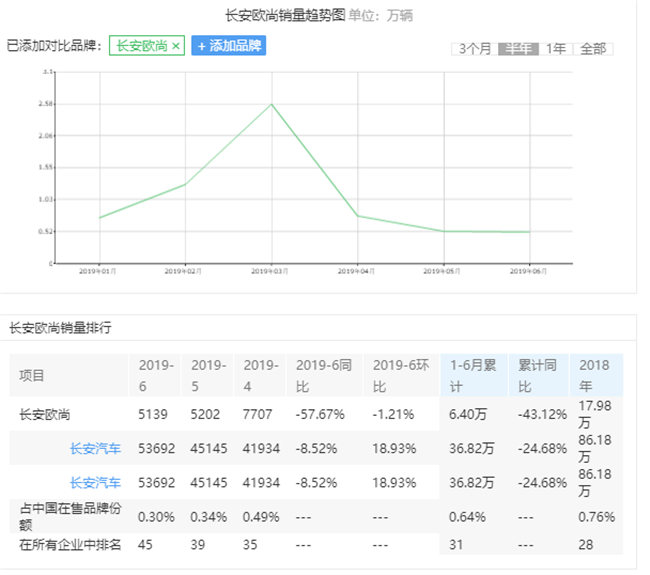The image size is (650, 575).
Task: Show 全部 time range data
Action: pos(593,49)
